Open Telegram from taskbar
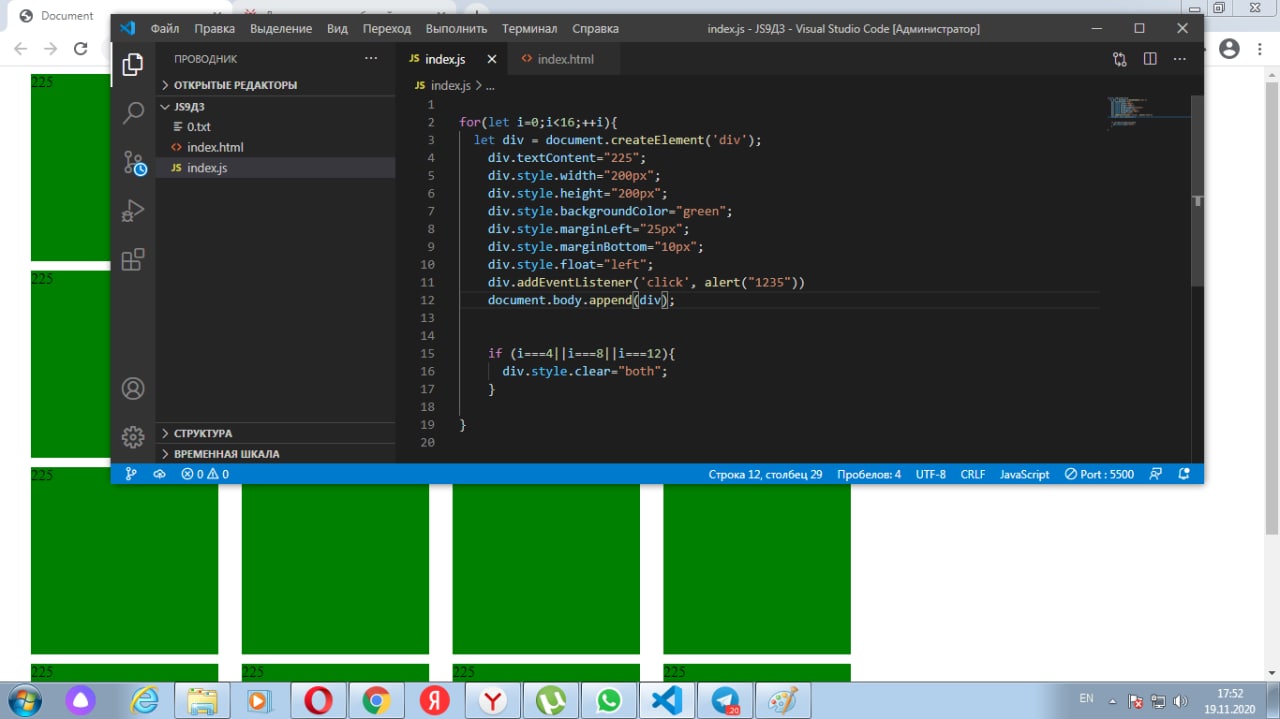1280x719 pixels. (725, 701)
